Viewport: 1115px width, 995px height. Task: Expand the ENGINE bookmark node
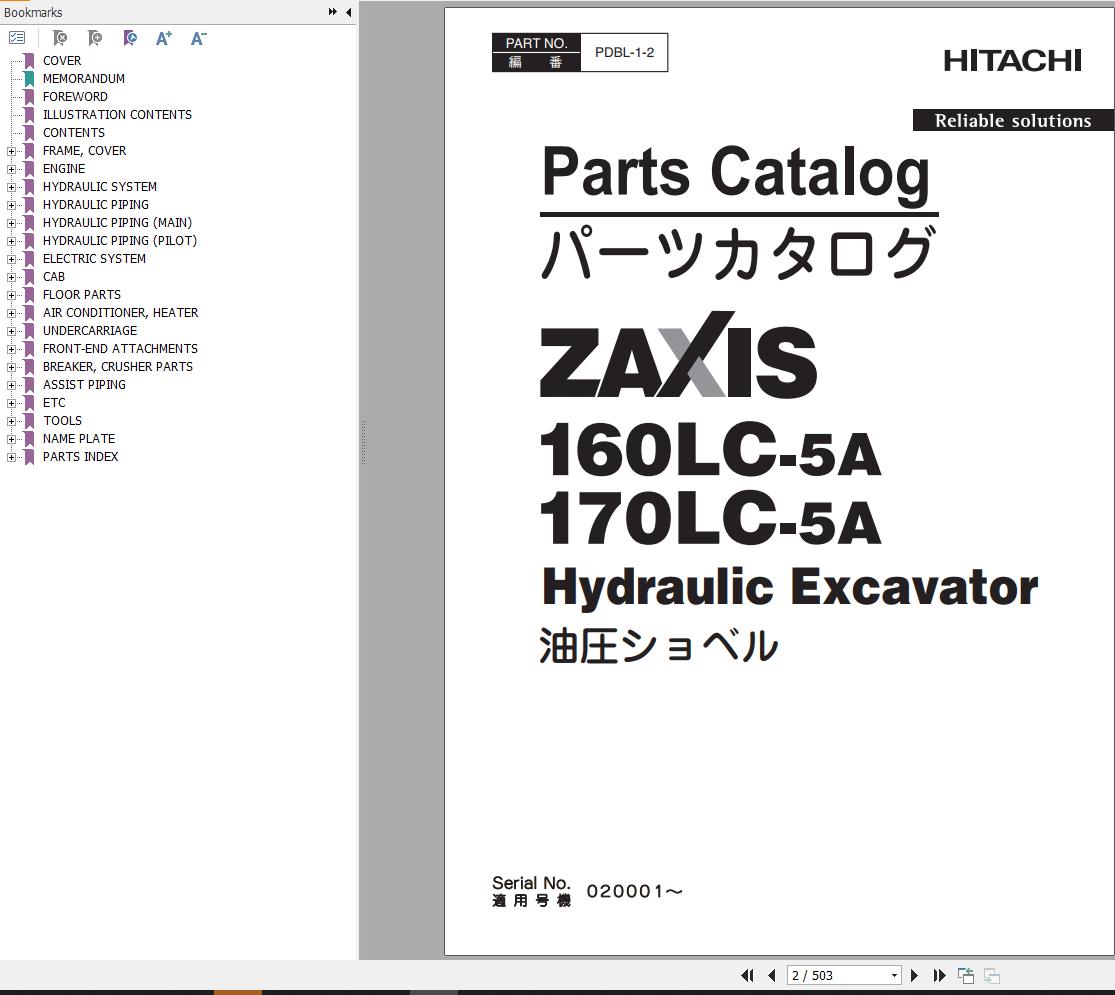pos(11,169)
